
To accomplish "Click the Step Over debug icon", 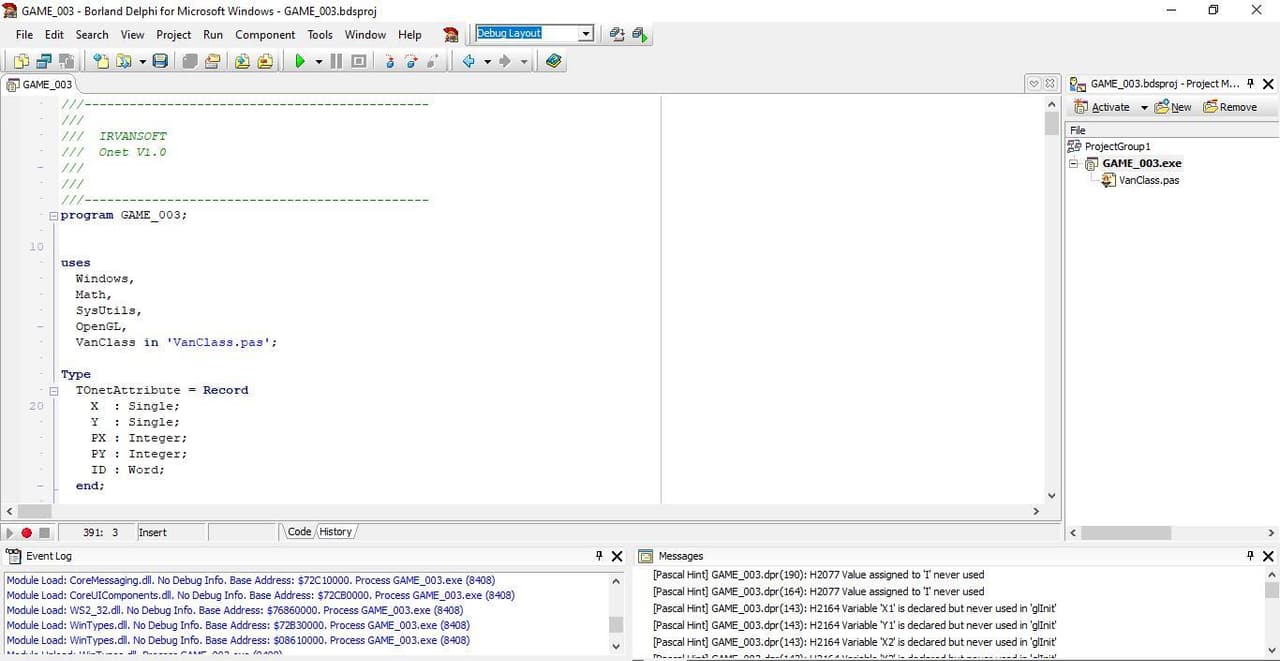I will click(411, 61).
